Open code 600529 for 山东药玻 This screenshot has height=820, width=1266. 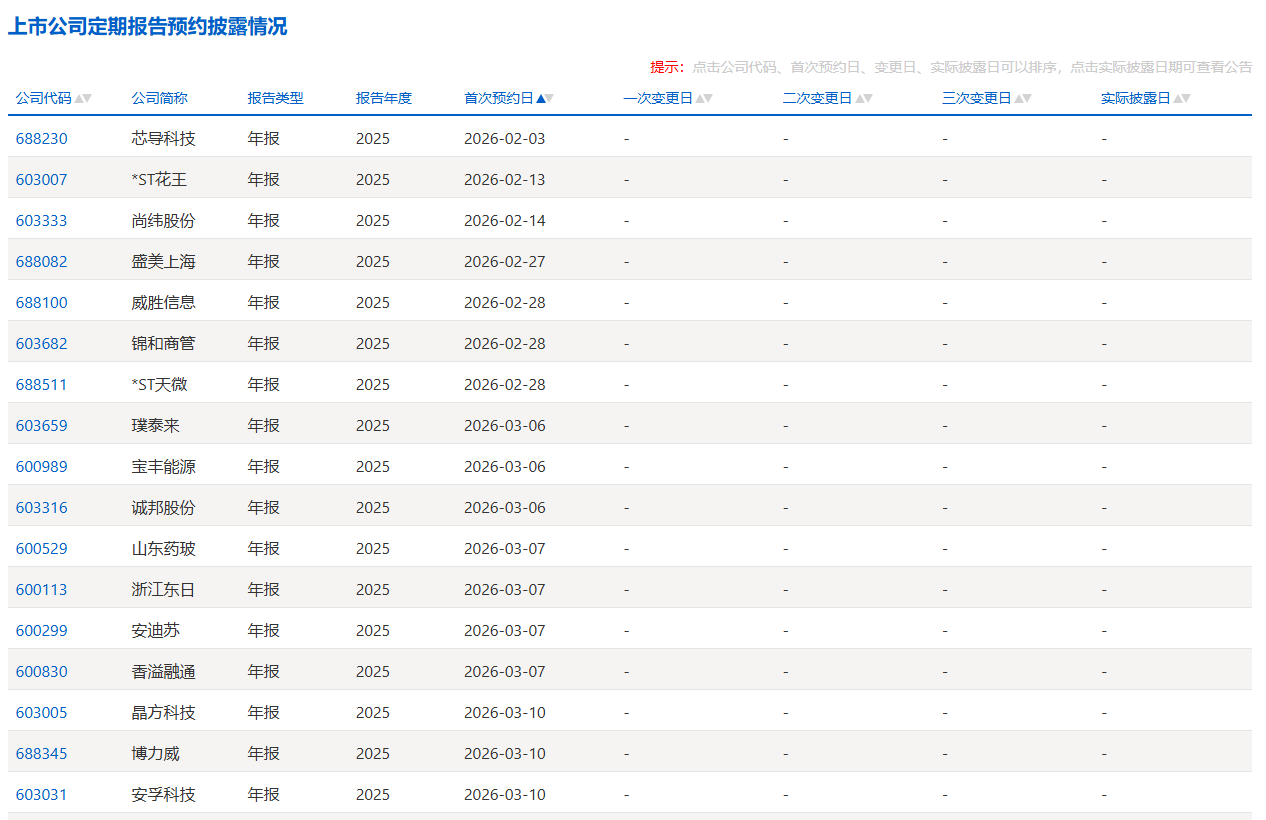click(41, 548)
